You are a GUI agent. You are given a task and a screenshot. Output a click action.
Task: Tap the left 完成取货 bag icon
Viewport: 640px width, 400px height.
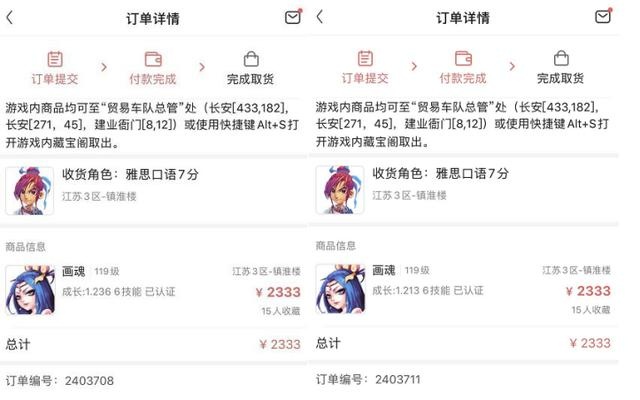[x=251, y=59]
